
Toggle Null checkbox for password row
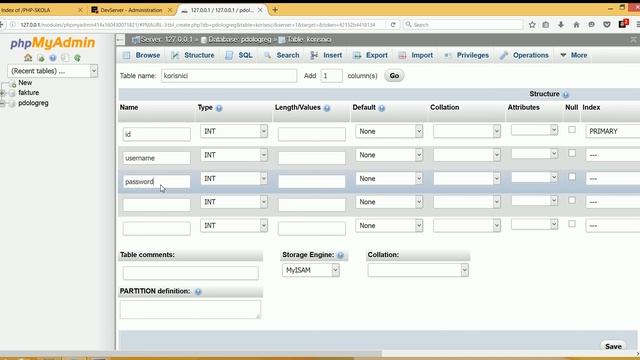point(572,177)
